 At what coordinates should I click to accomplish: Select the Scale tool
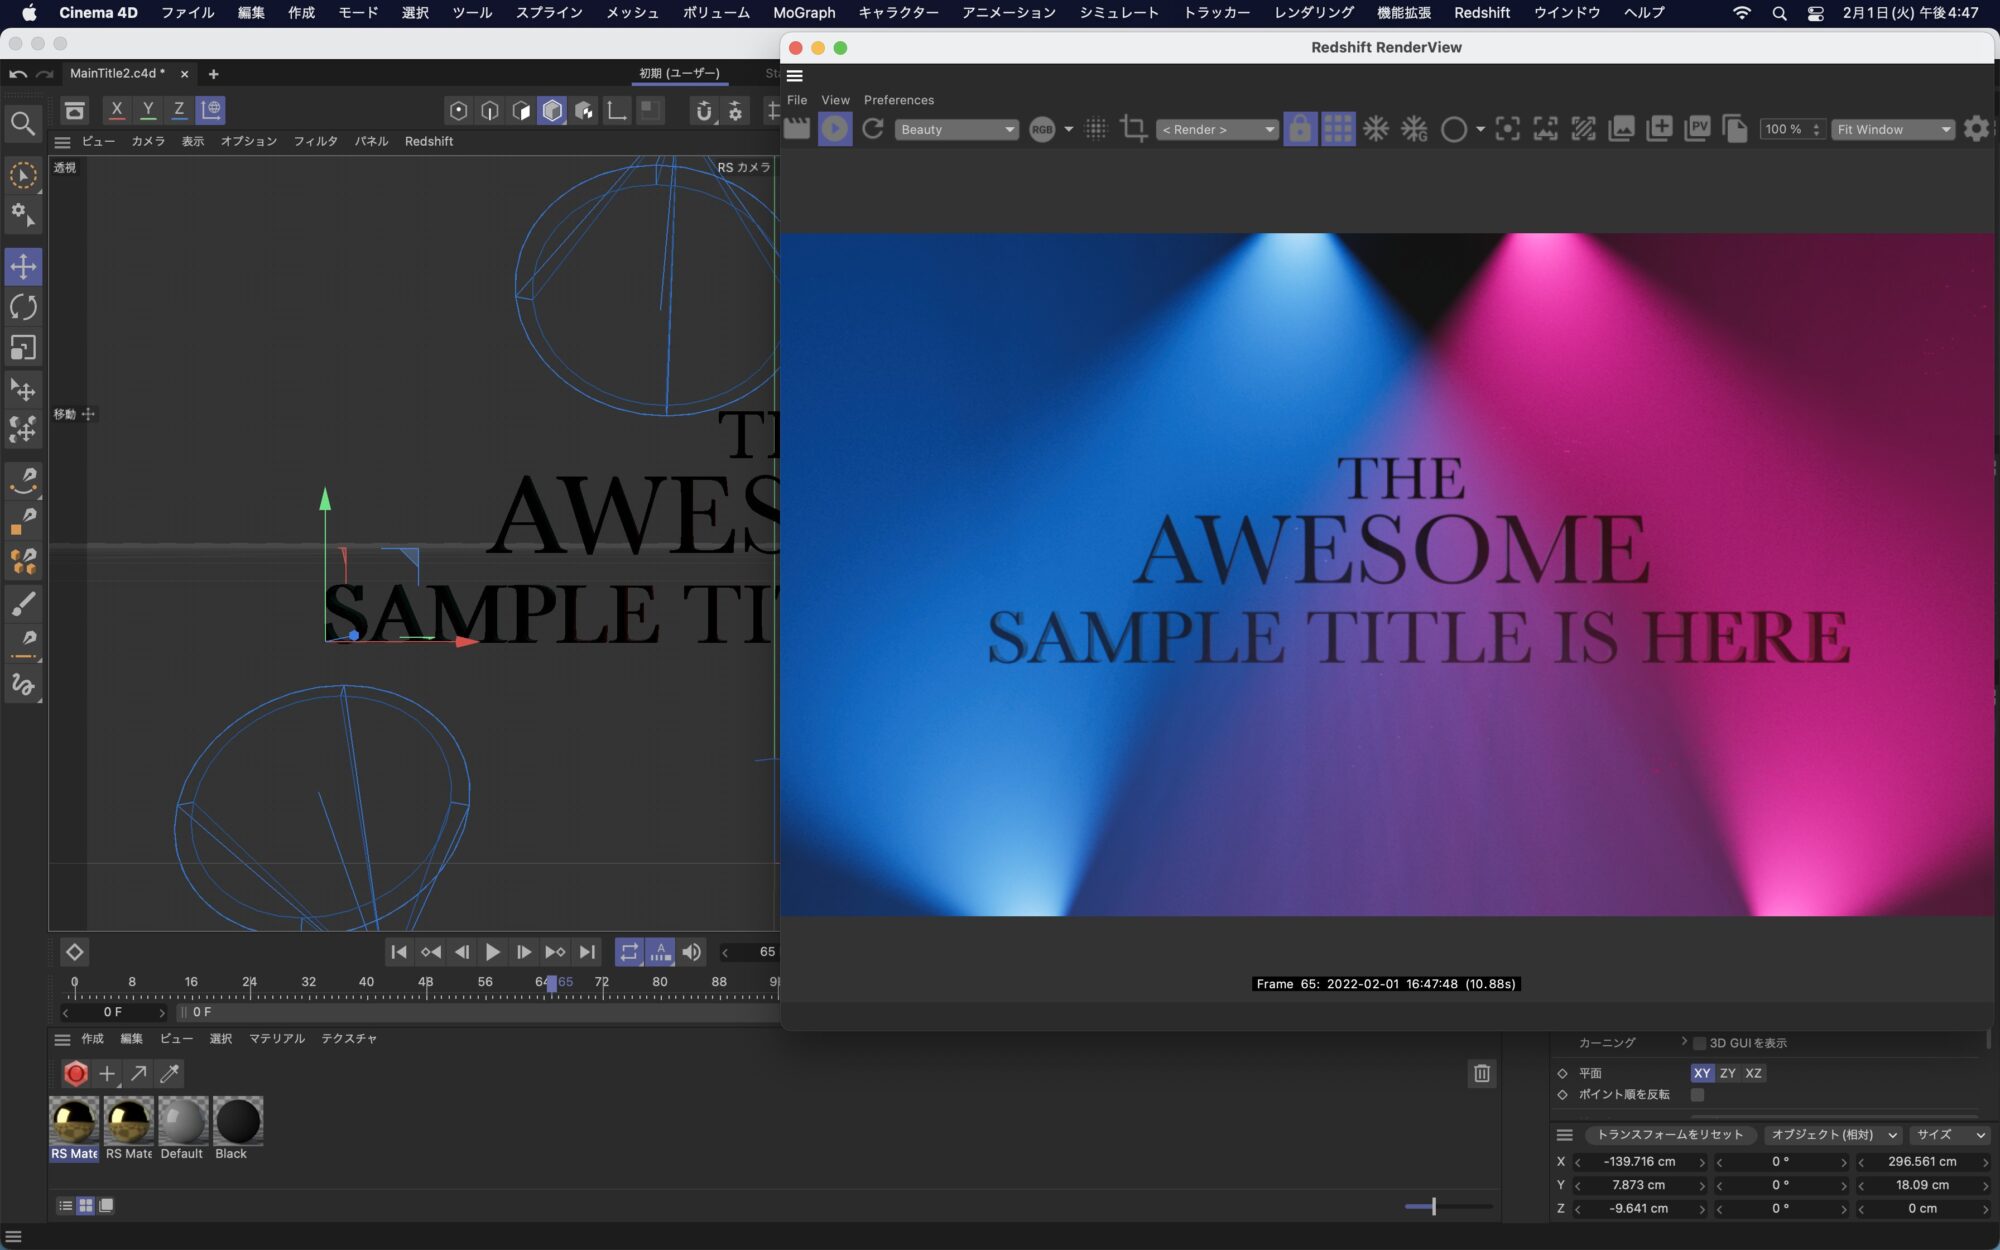coord(23,347)
